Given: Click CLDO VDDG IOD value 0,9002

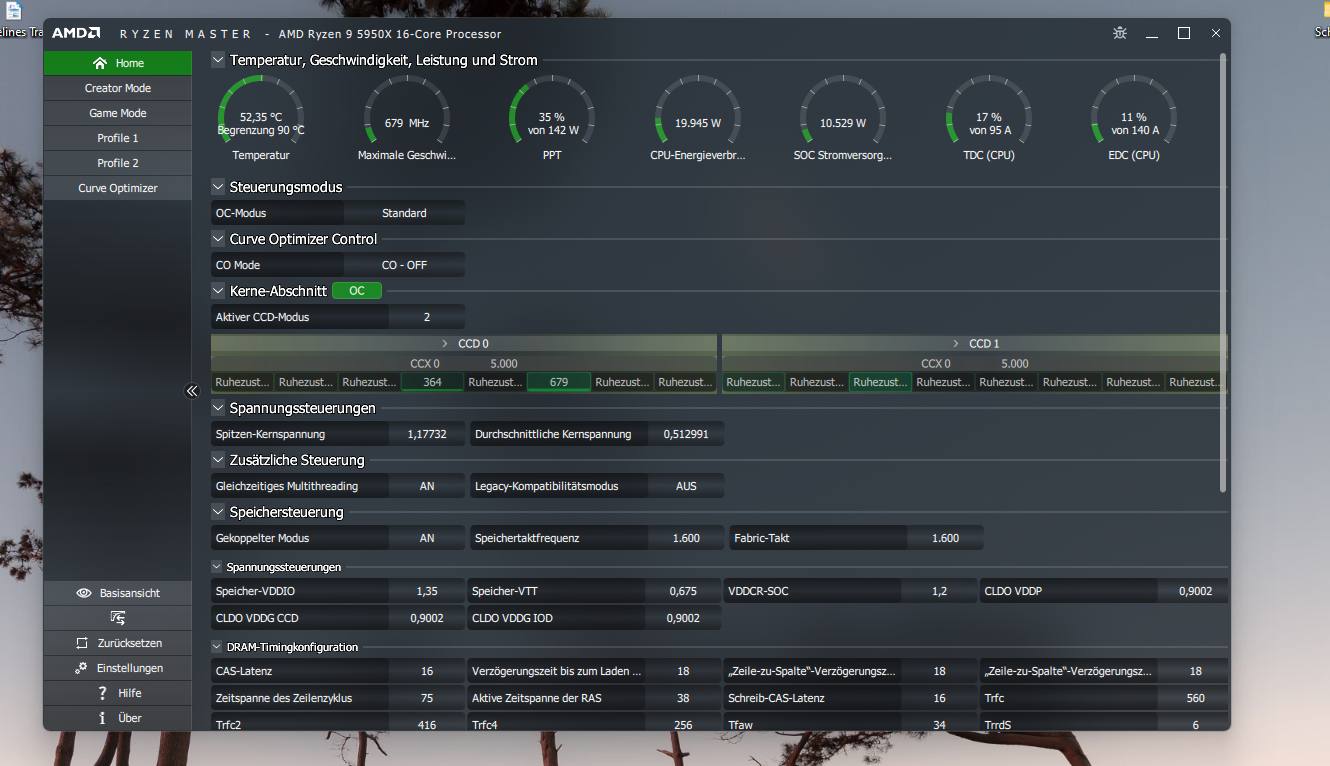Looking at the screenshot, I should (x=683, y=618).
